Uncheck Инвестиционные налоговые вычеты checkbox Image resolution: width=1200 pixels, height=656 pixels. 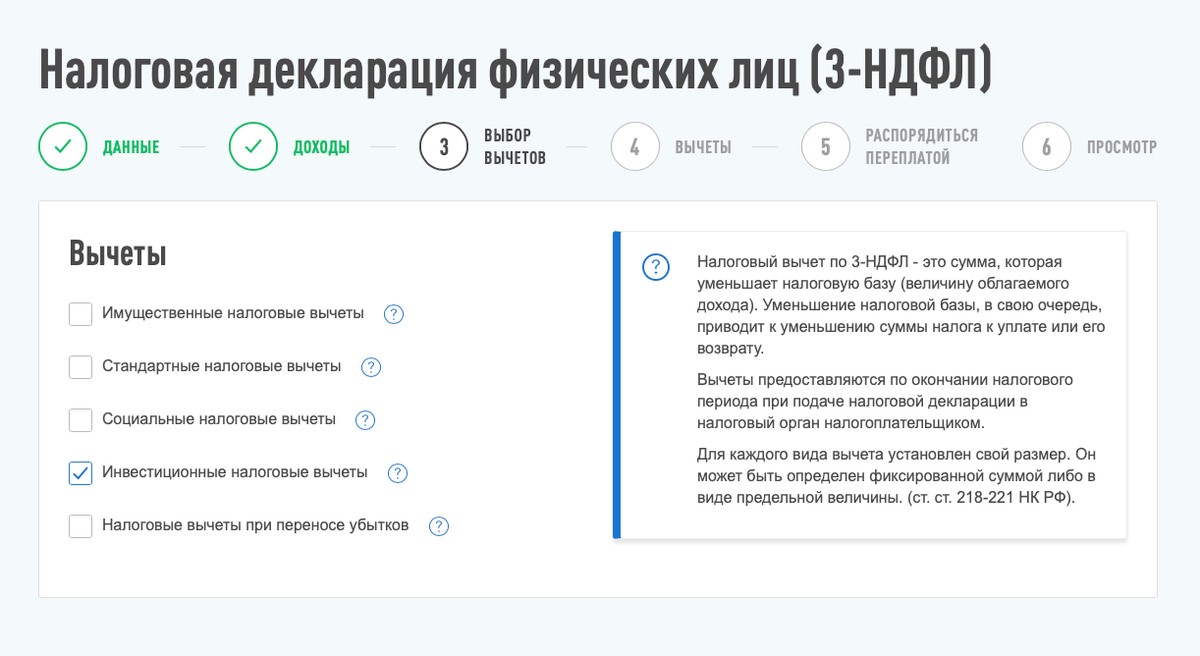click(81, 473)
